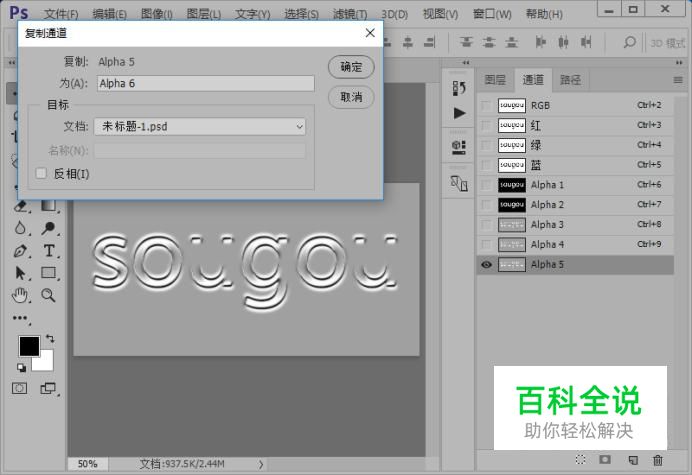Select the Pen tool
Image resolution: width=692 pixels, height=475 pixels.
(20, 251)
